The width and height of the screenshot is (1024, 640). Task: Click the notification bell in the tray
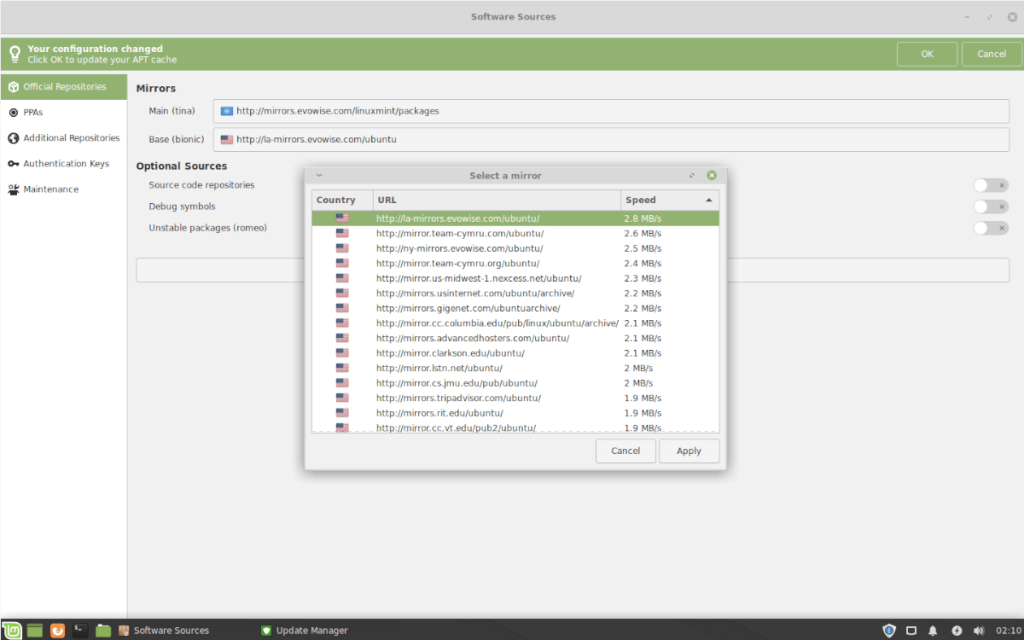coord(932,630)
